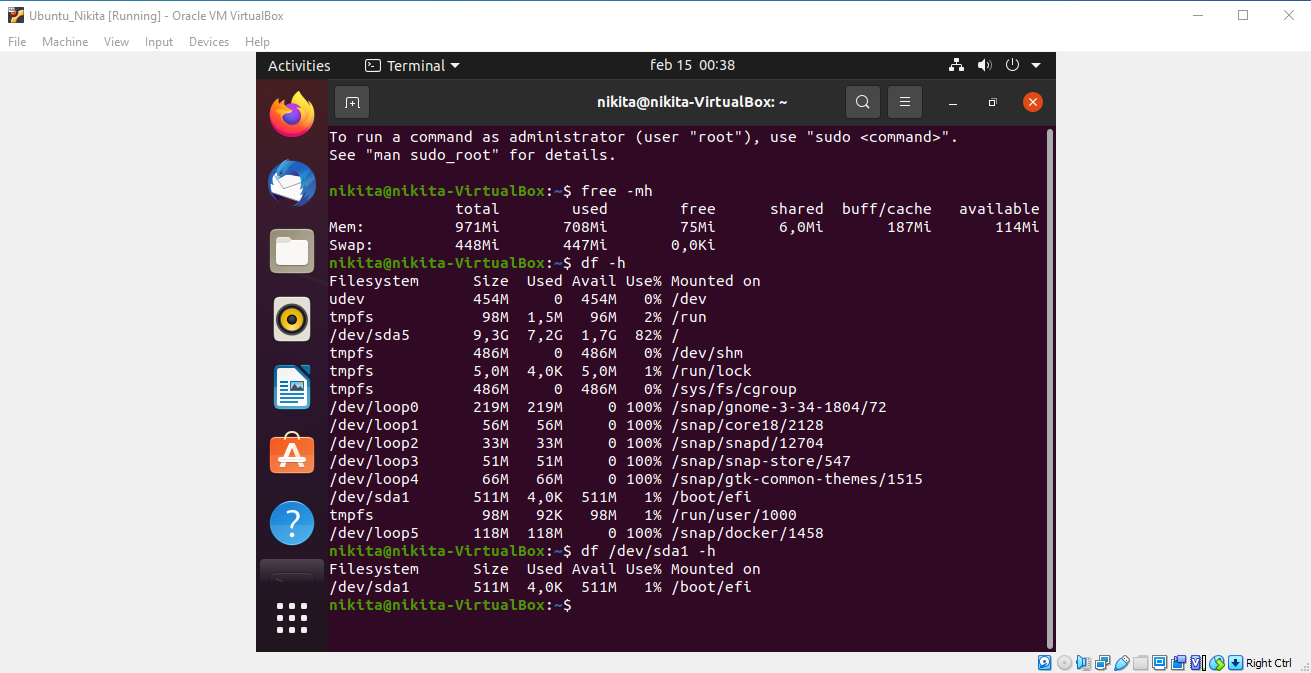
Task: Open the View menu
Action: click(117, 42)
